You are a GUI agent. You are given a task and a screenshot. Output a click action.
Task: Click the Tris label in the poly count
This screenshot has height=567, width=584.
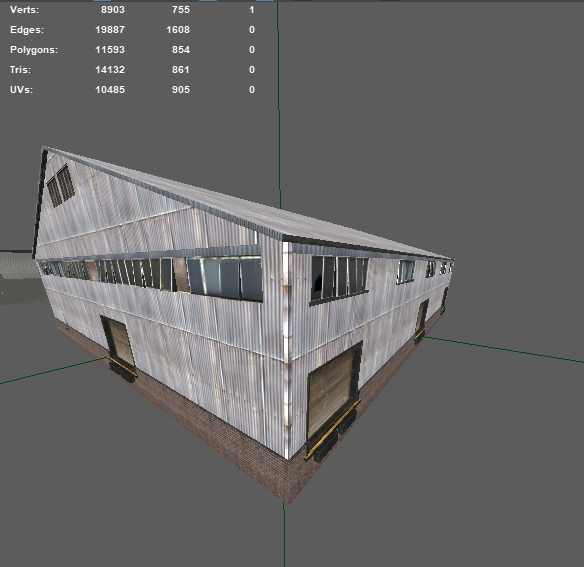tap(20, 70)
